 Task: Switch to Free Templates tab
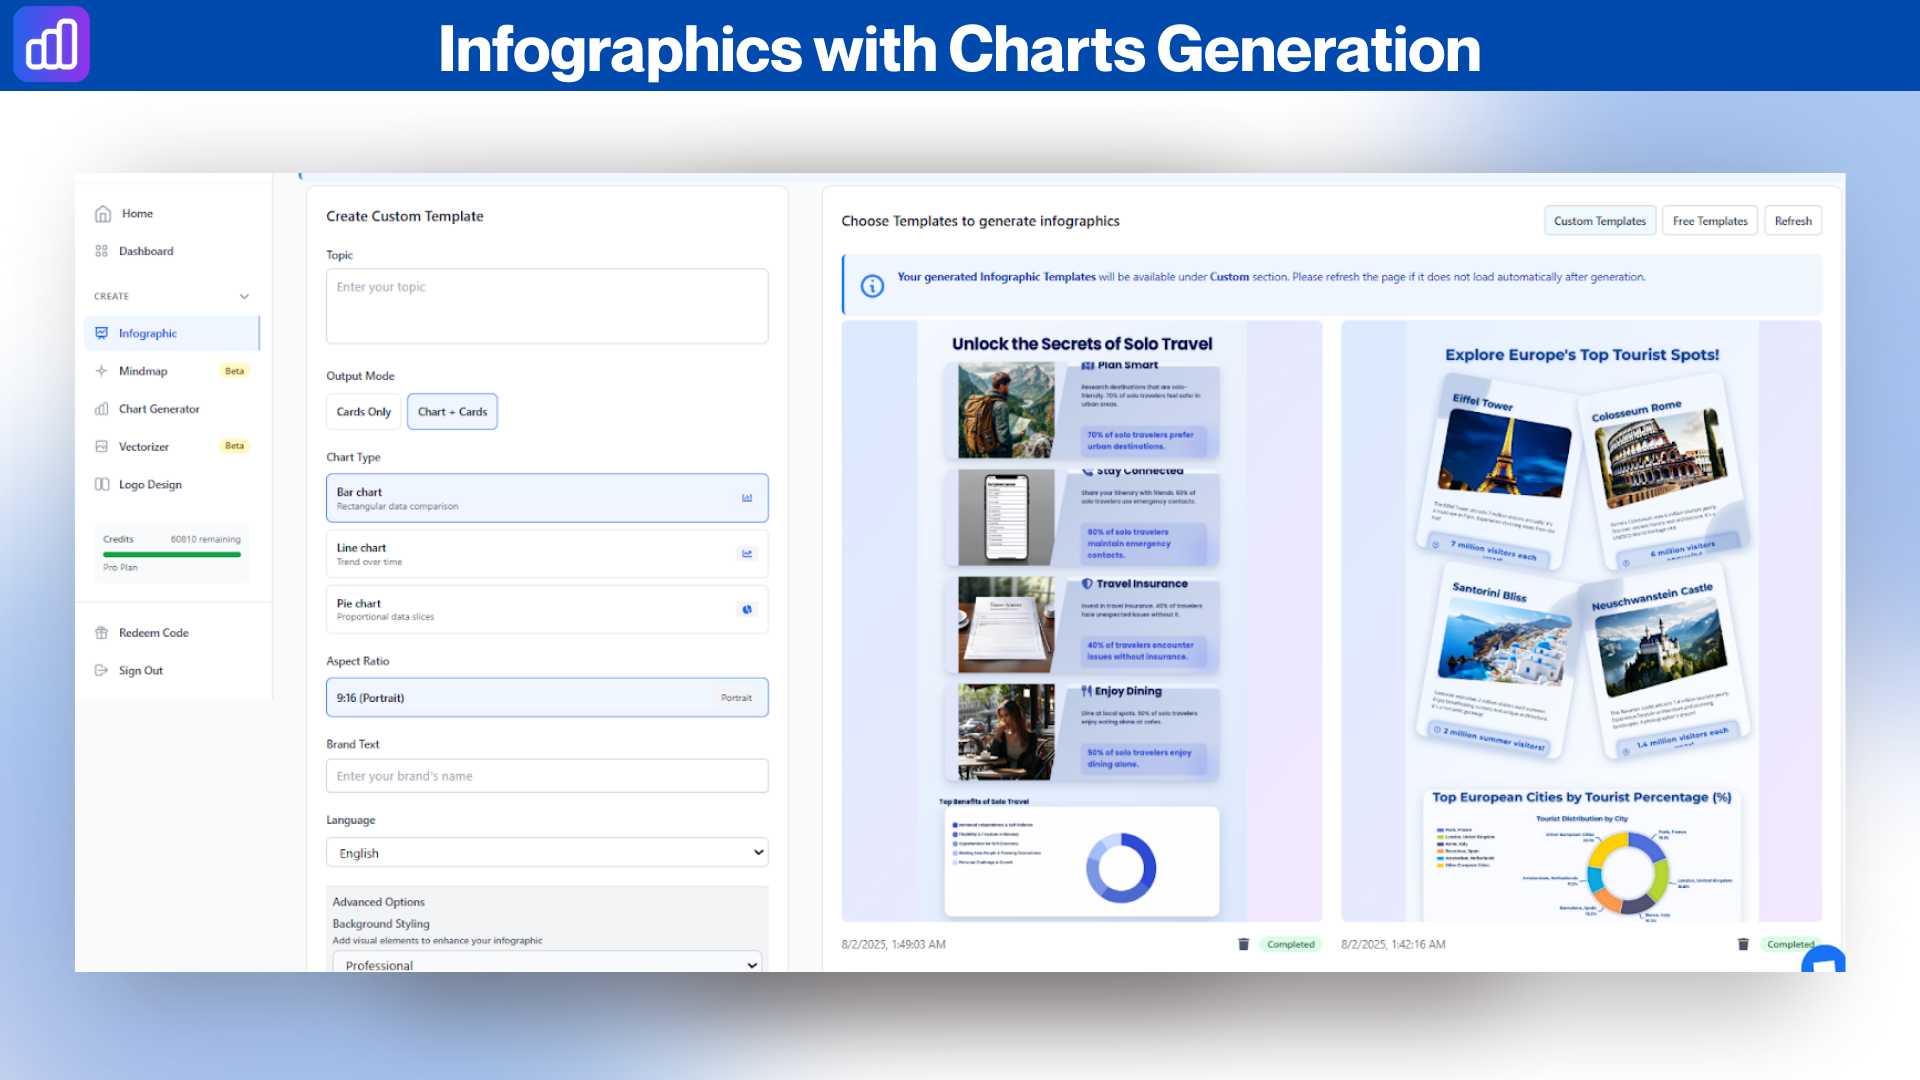pyautogui.click(x=1709, y=220)
